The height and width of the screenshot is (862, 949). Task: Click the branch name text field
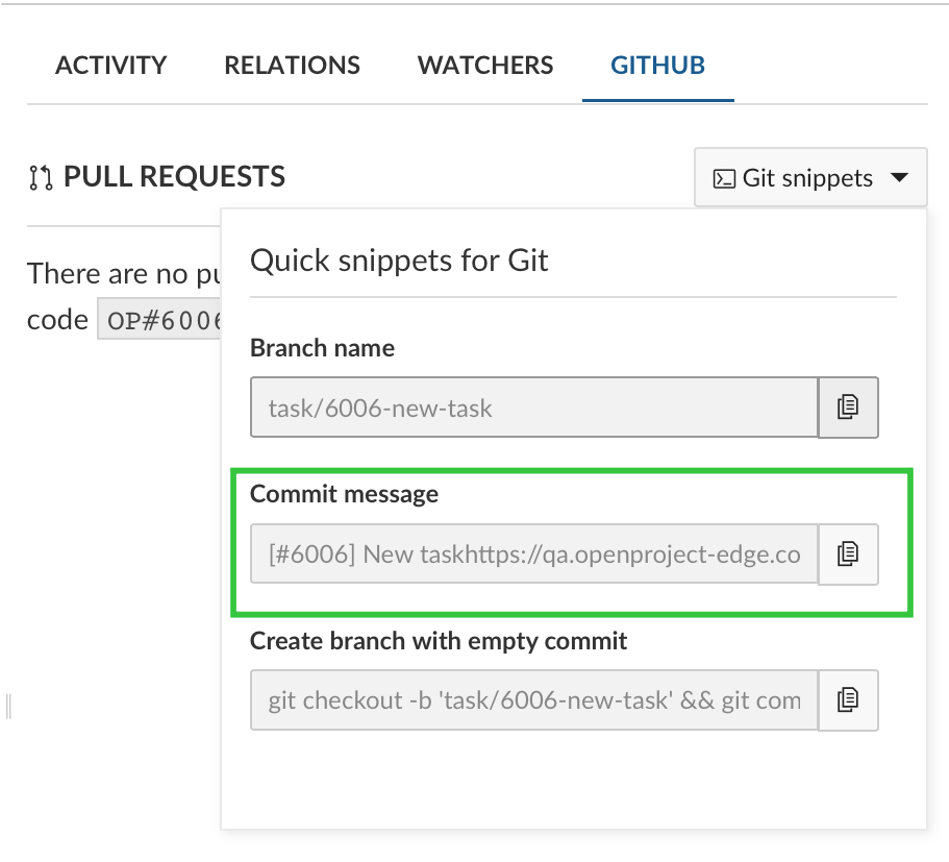pos(534,407)
